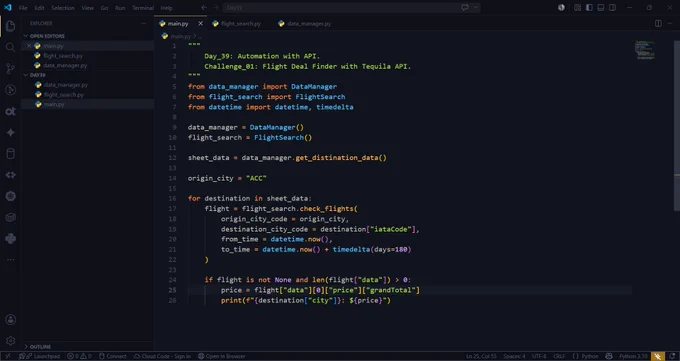Change file encoding via UTF-8
The width and height of the screenshot is (680, 361).
click(x=539, y=356)
